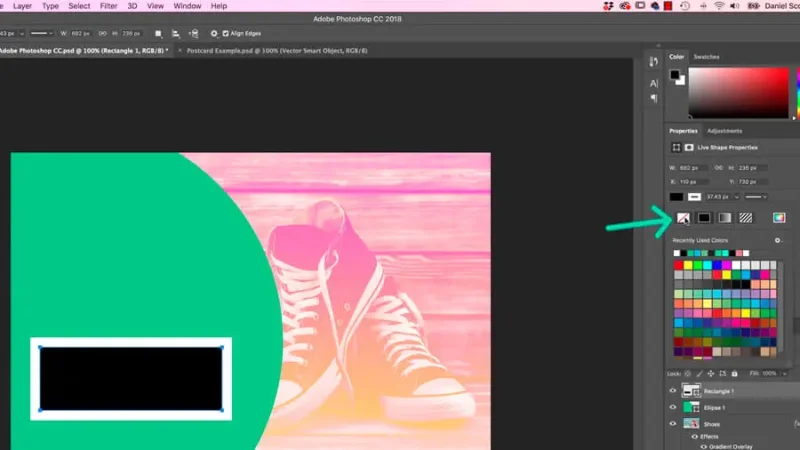Open the Type menu
The width and height of the screenshot is (800, 450).
(x=50, y=6)
